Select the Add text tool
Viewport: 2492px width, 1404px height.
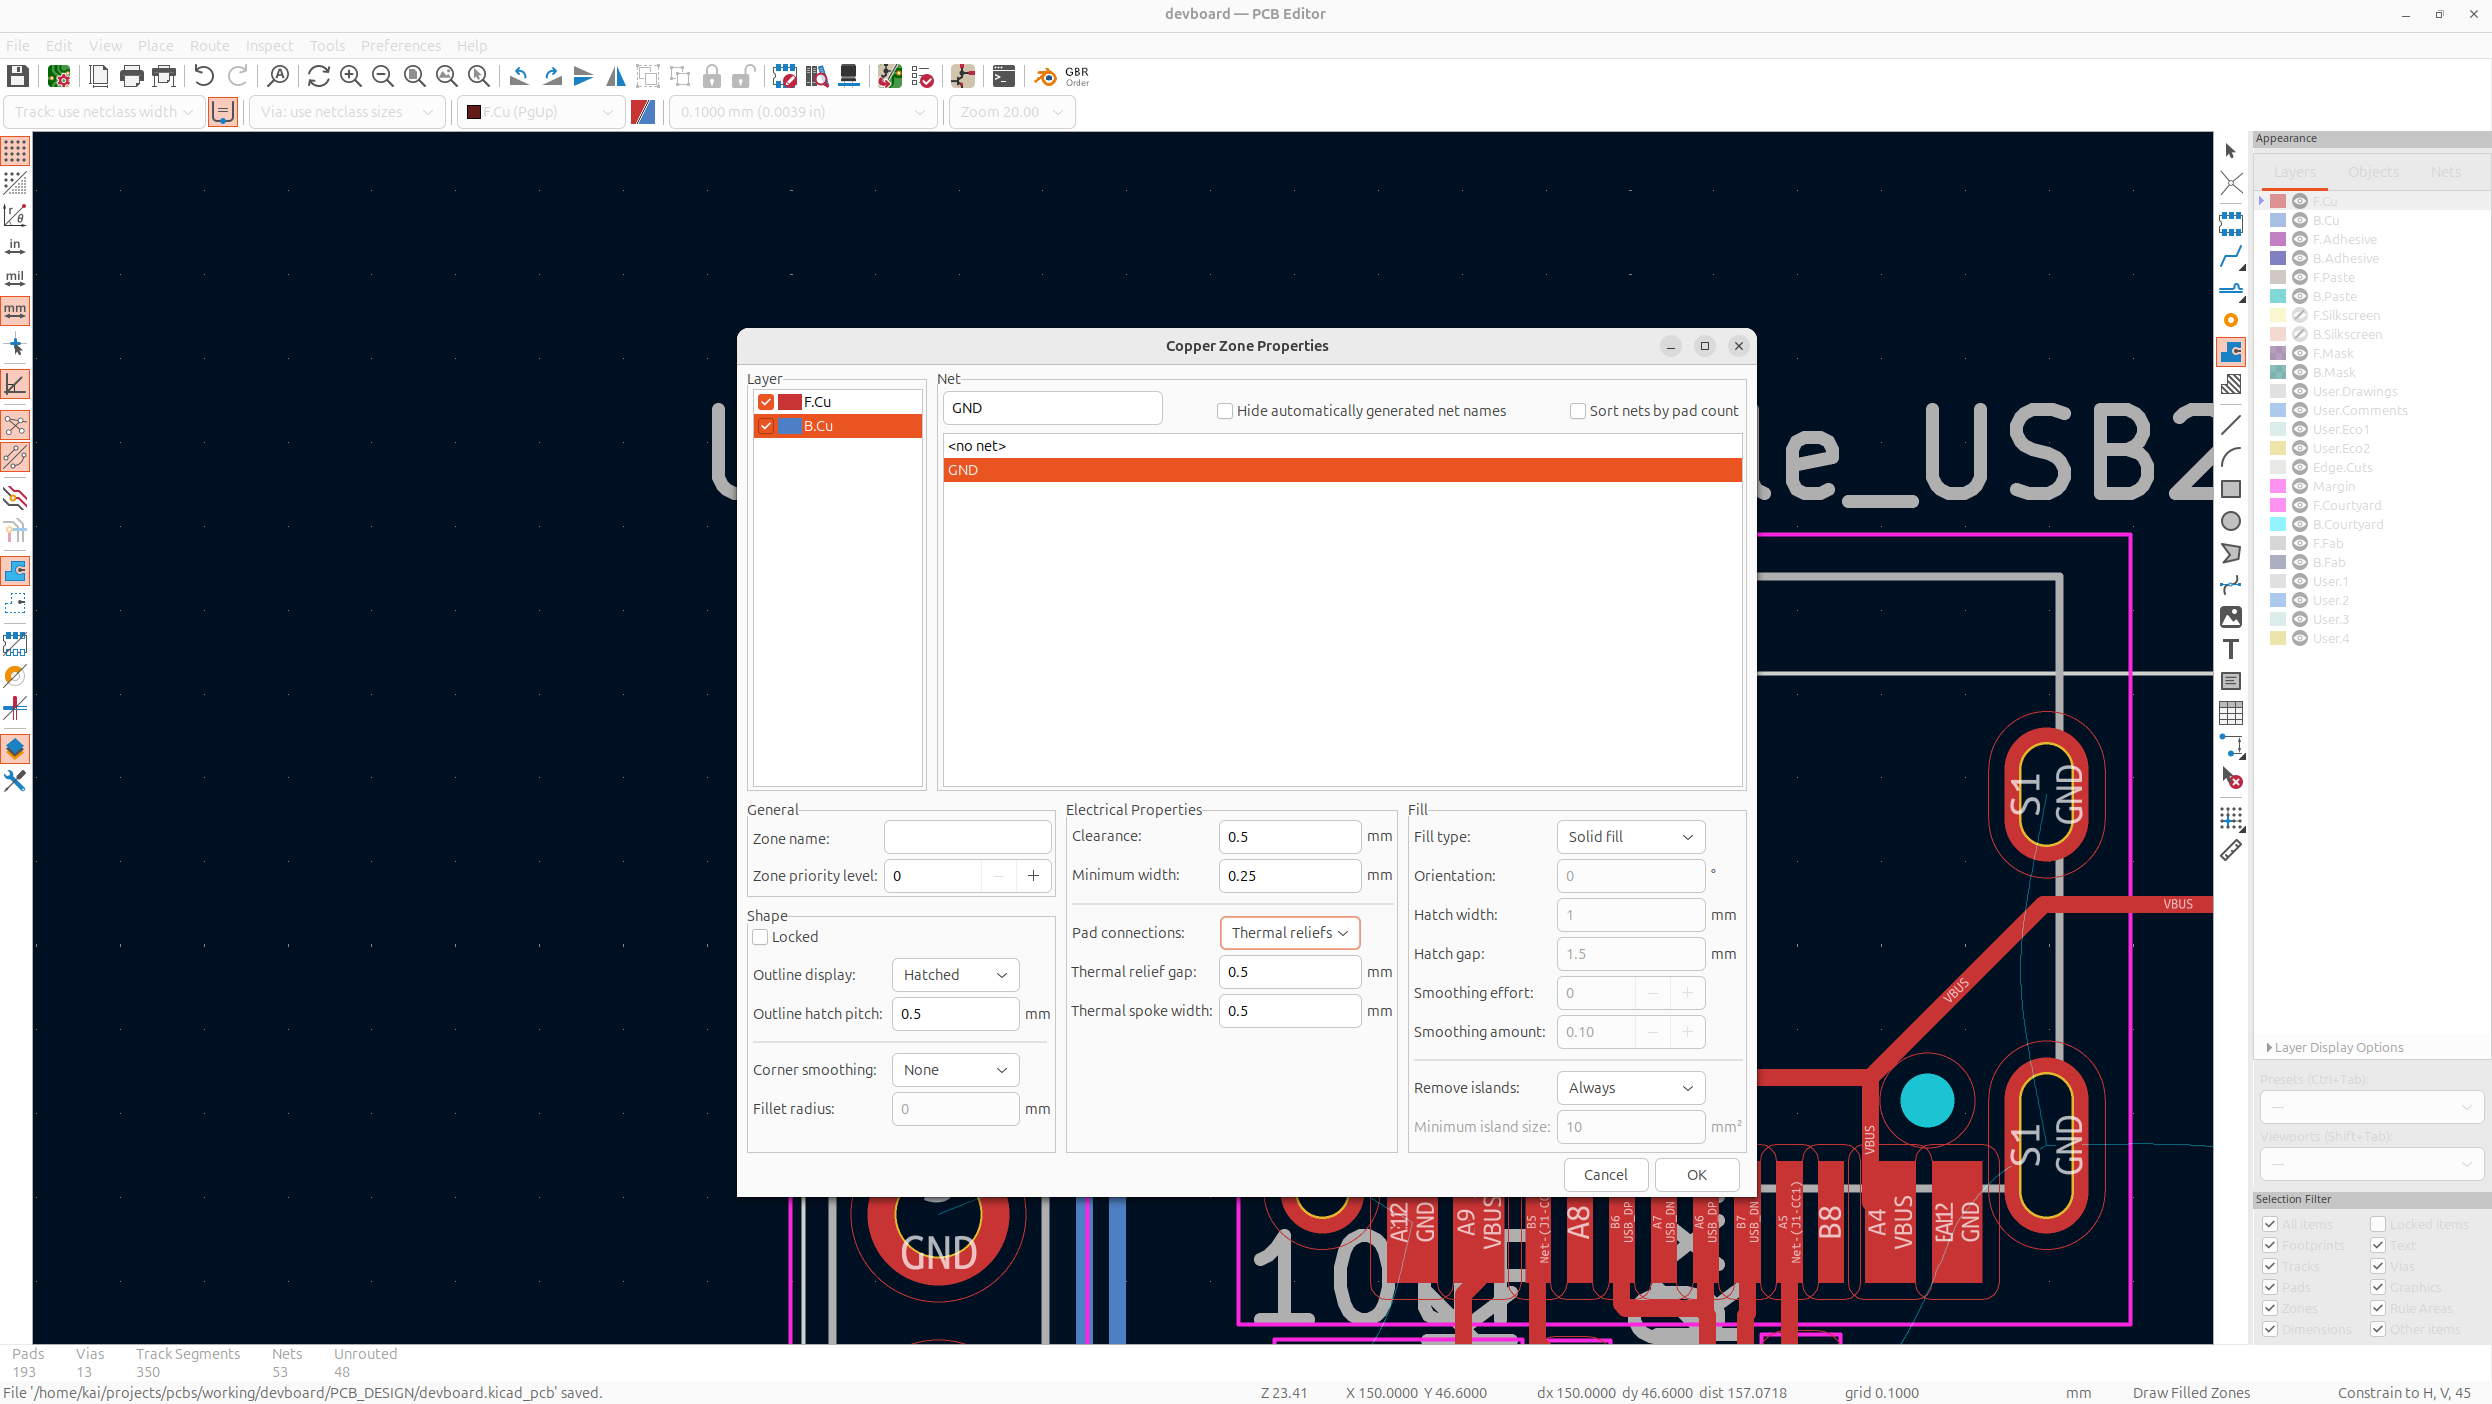point(2231,649)
